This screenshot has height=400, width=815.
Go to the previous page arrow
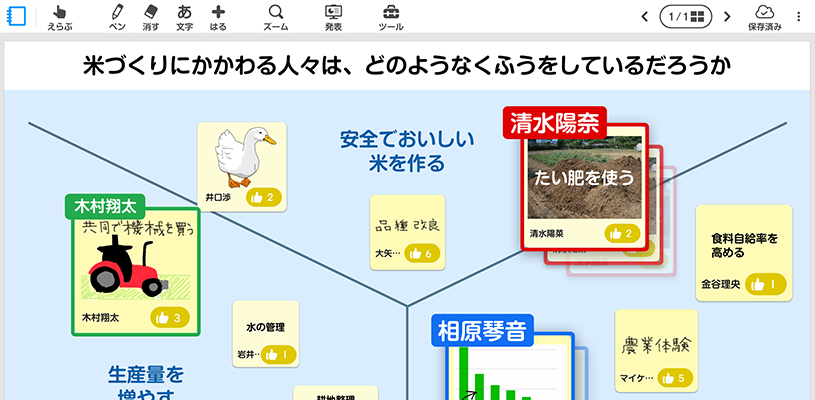pos(644,17)
